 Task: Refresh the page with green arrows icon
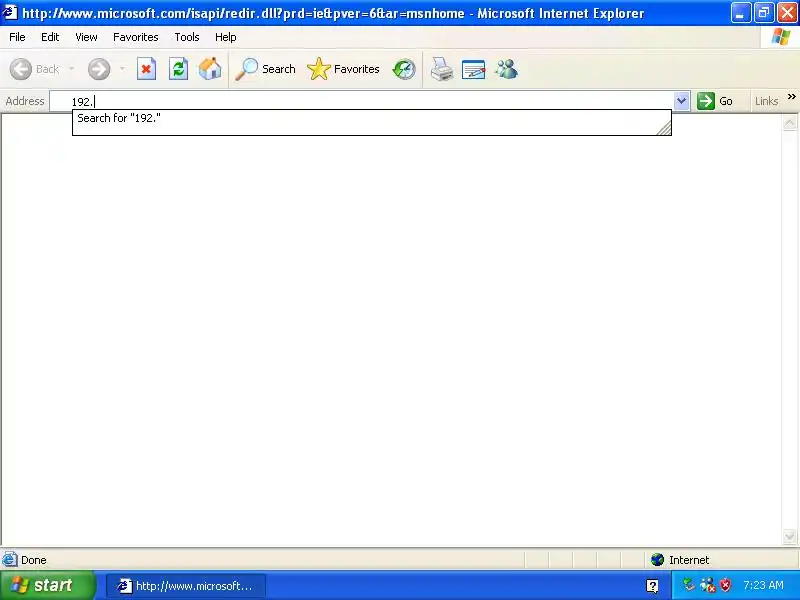click(x=178, y=69)
